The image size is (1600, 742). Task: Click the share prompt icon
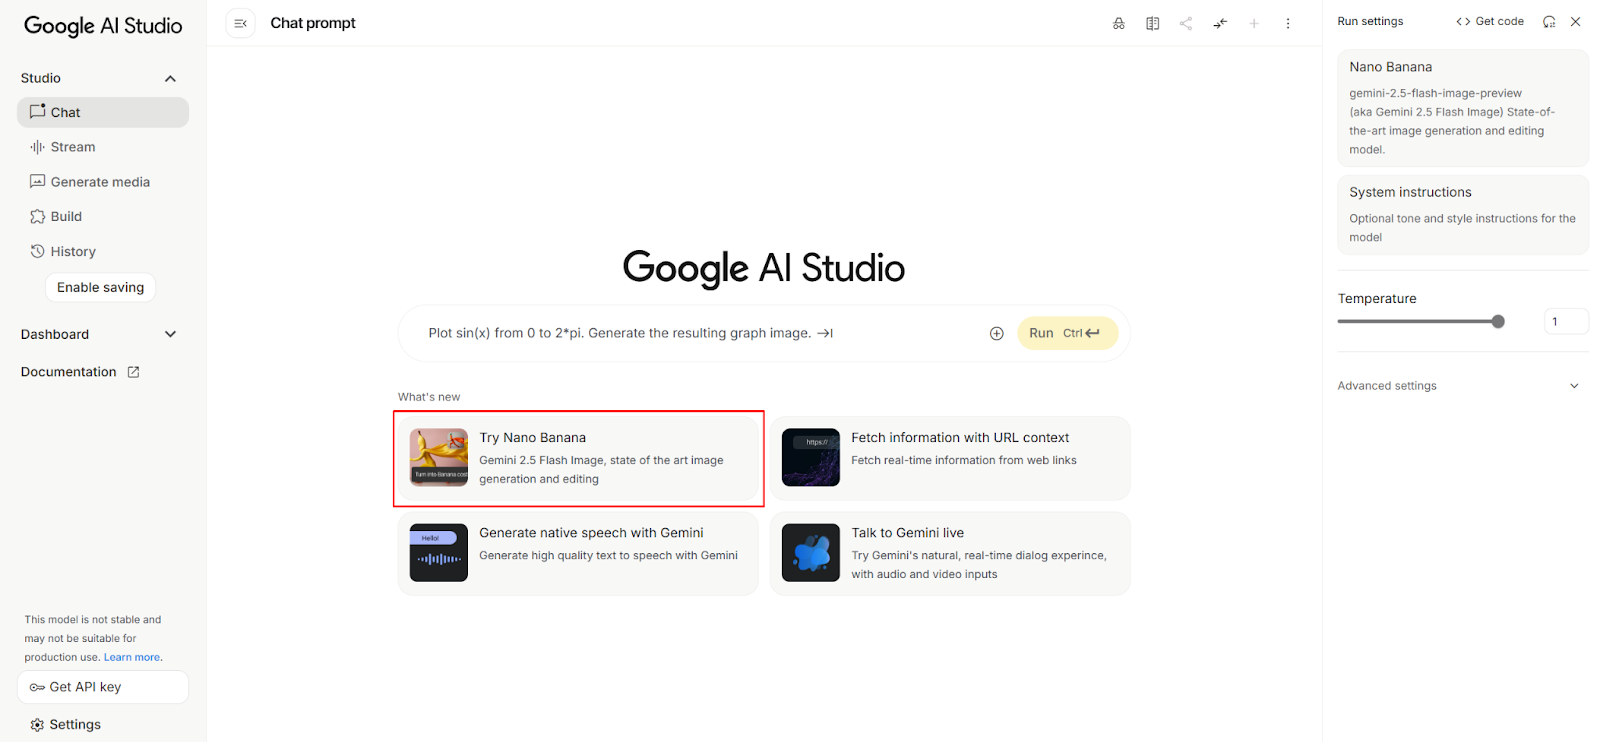point(1186,23)
